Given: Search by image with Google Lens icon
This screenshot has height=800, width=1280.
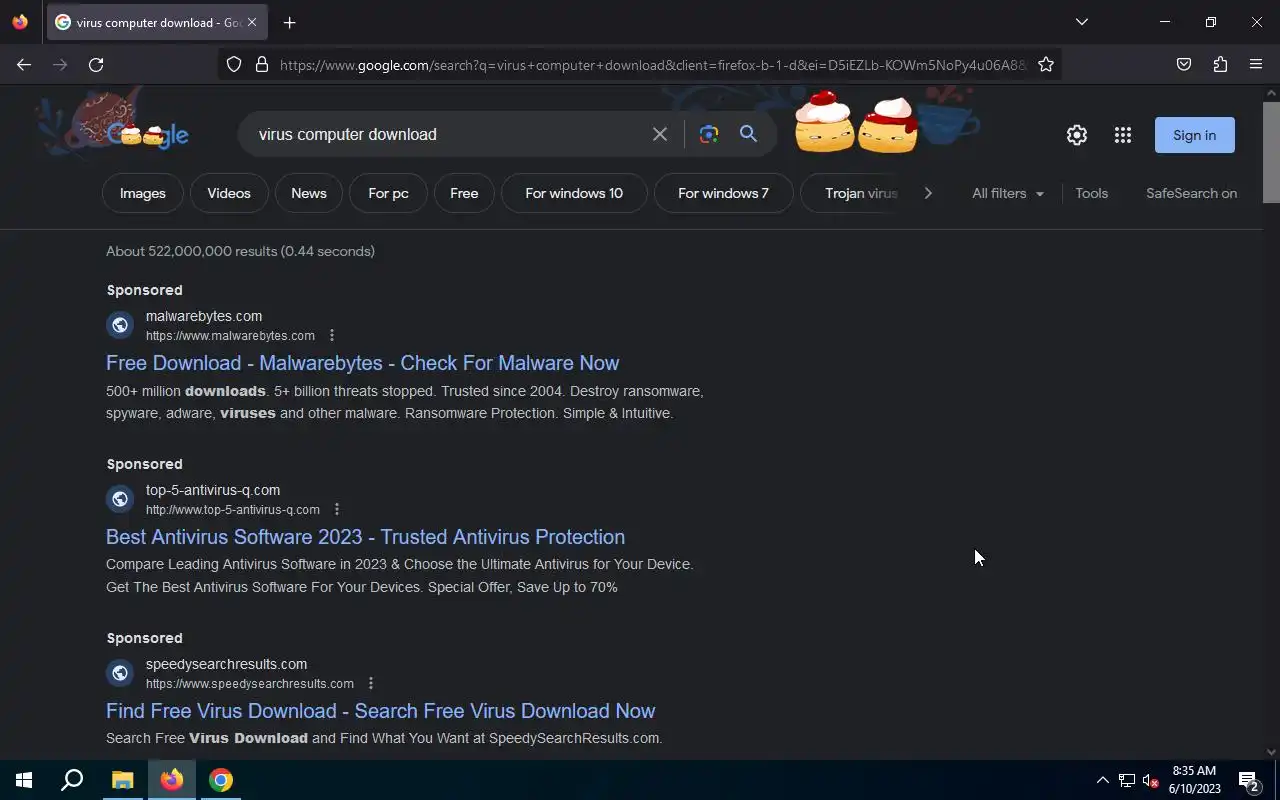Looking at the screenshot, I should [x=709, y=134].
